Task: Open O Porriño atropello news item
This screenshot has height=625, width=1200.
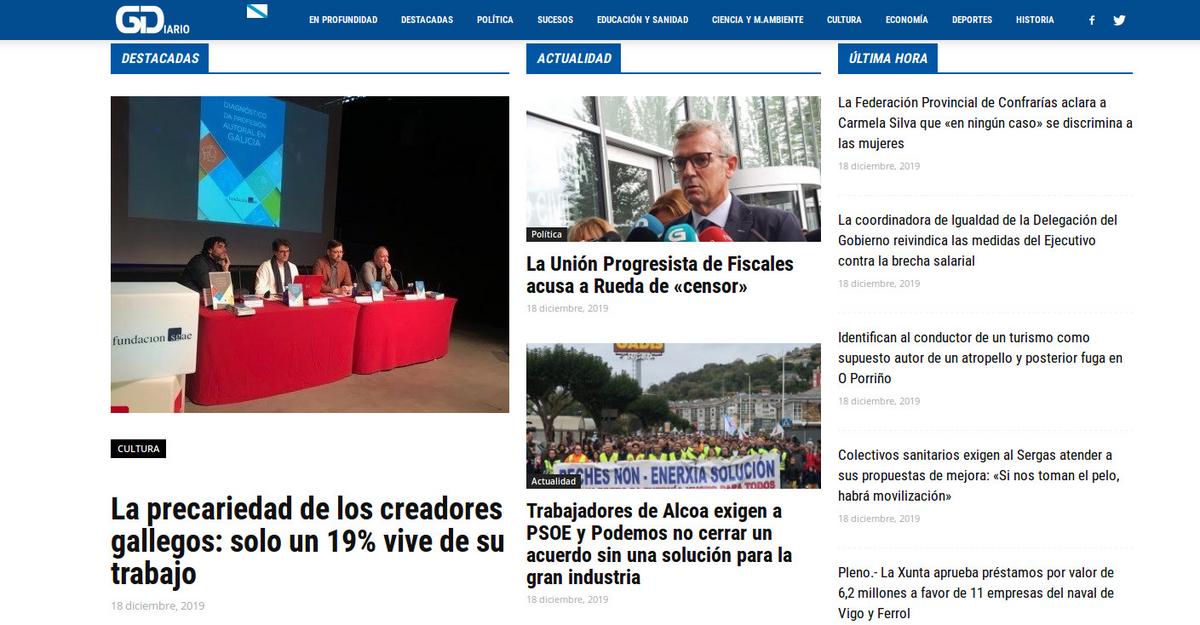Action: (980, 358)
